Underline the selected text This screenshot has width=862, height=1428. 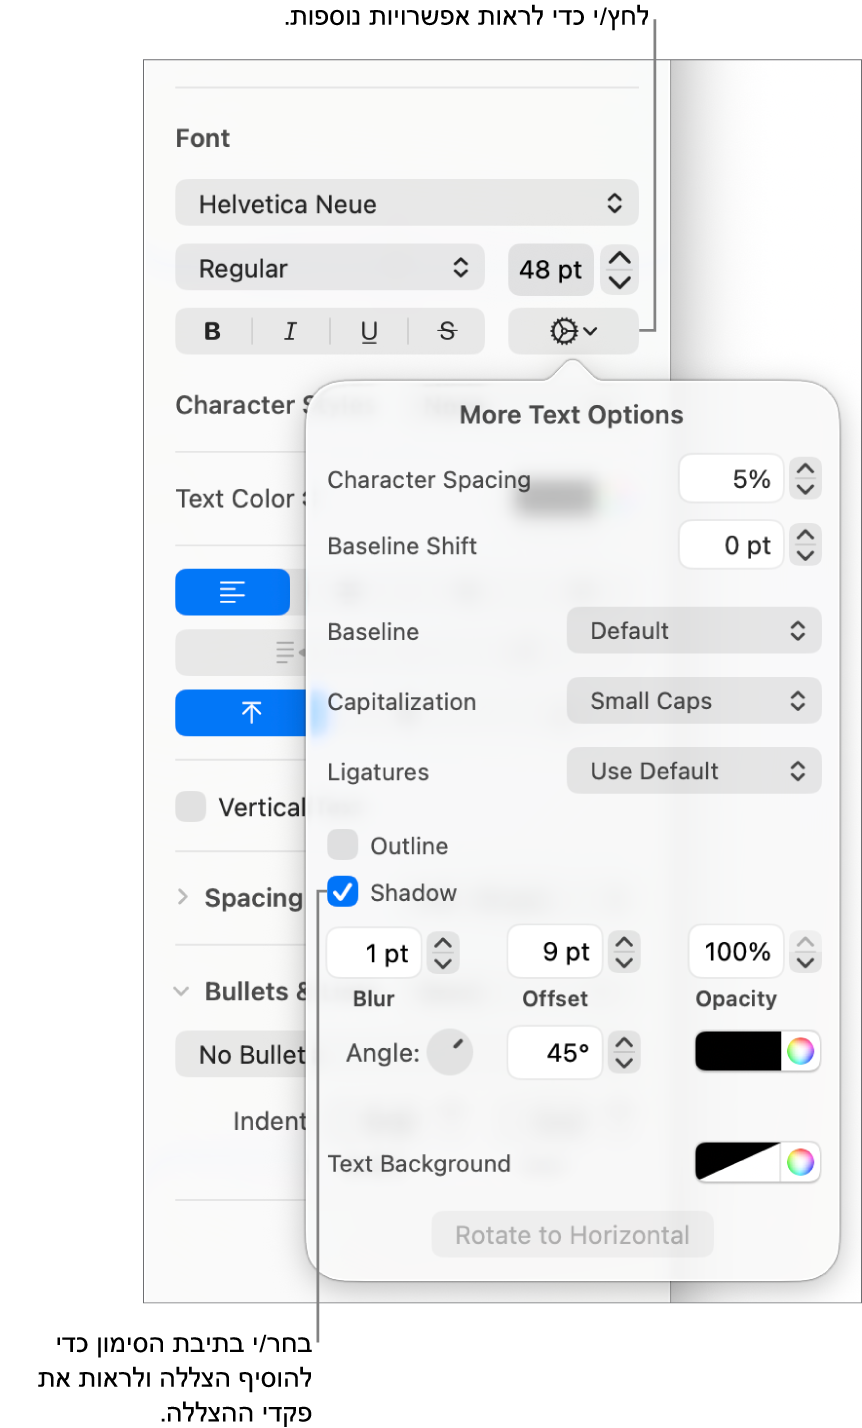369,332
